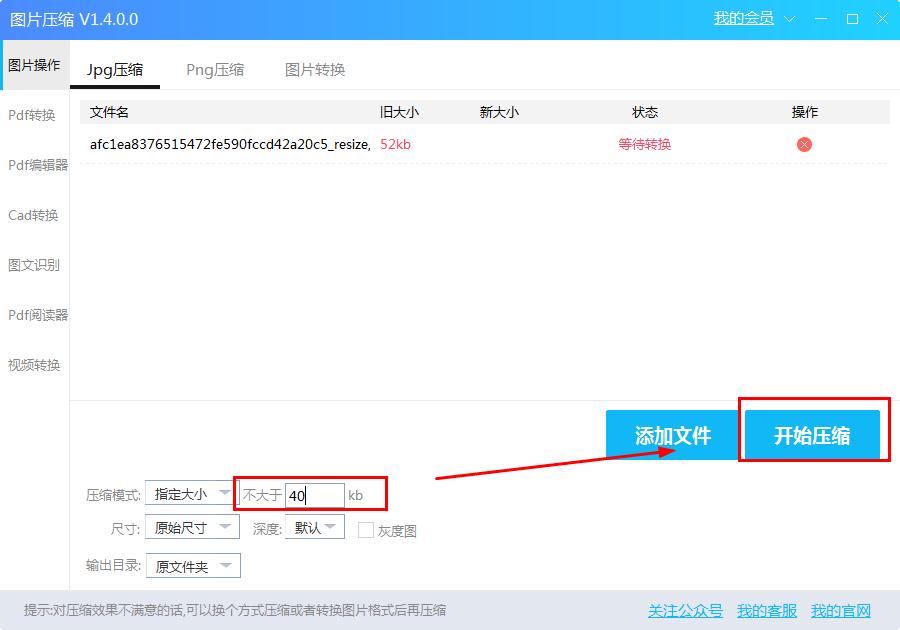Switch to the Png压缩 tab
900x630 pixels.
(x=213, y=70)
